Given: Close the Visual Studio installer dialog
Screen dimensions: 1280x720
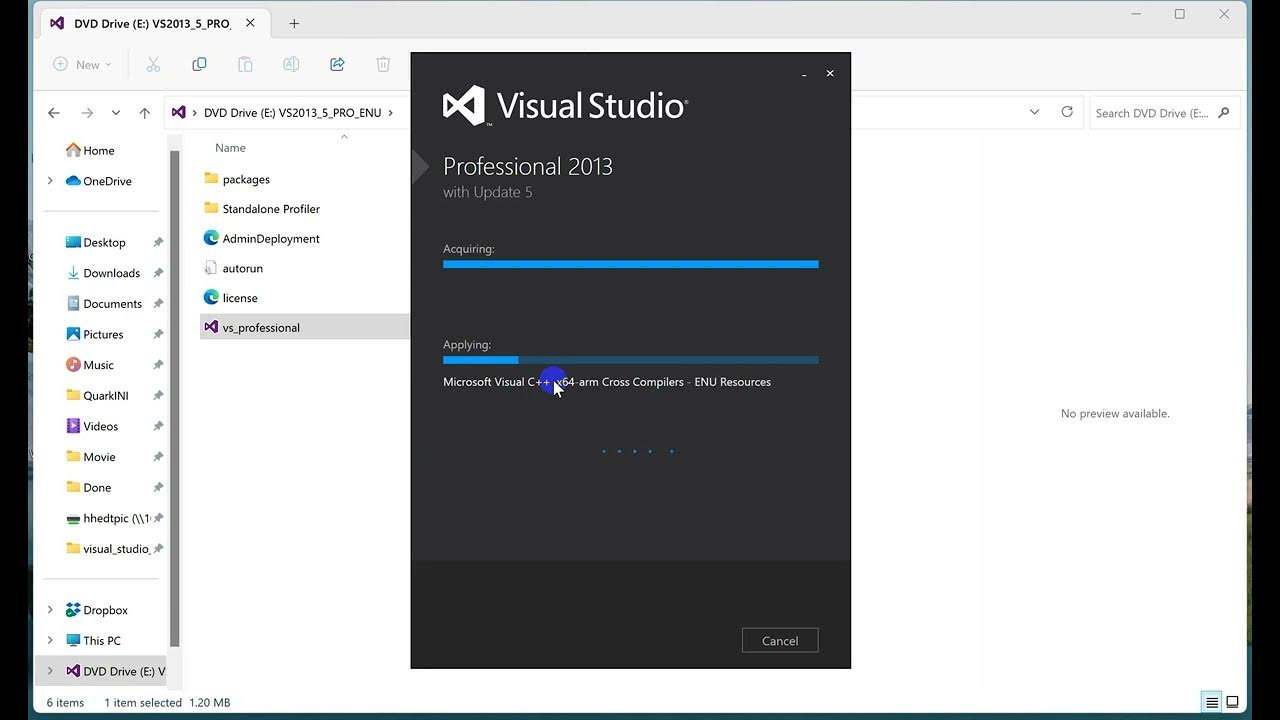Looking at the screenshot, I should point(830,73).
